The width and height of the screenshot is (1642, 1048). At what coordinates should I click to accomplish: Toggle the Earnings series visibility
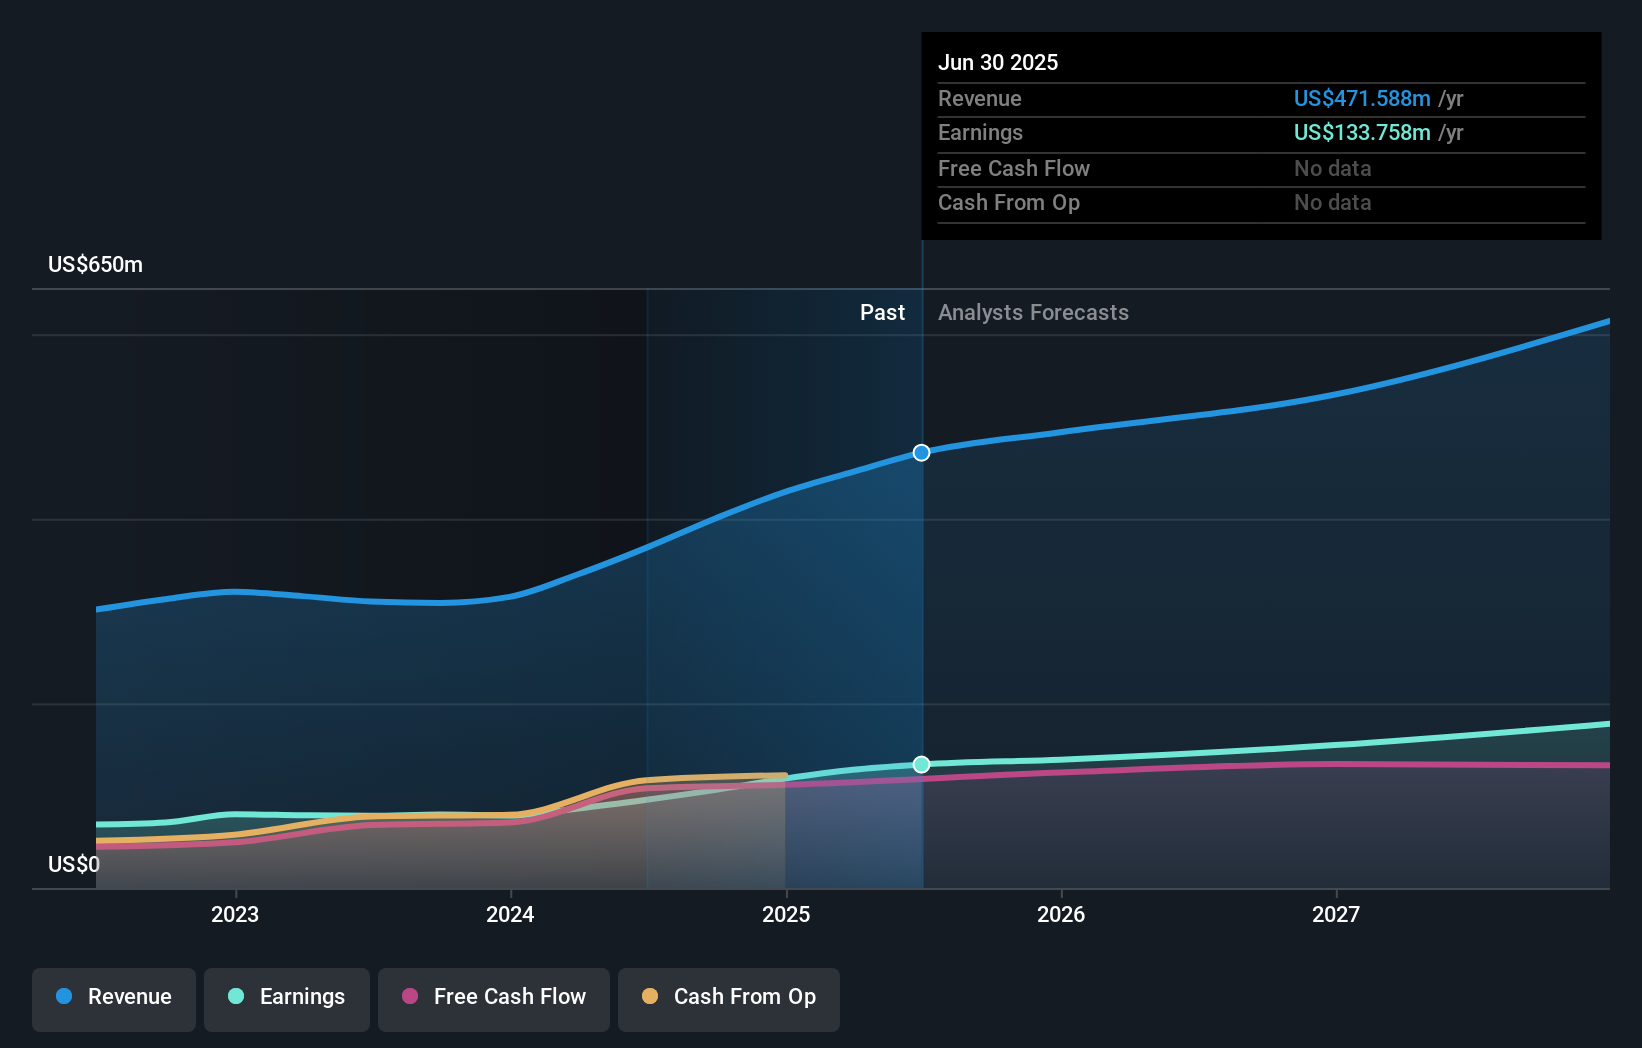pyautogui.click(x=287, y=997)
